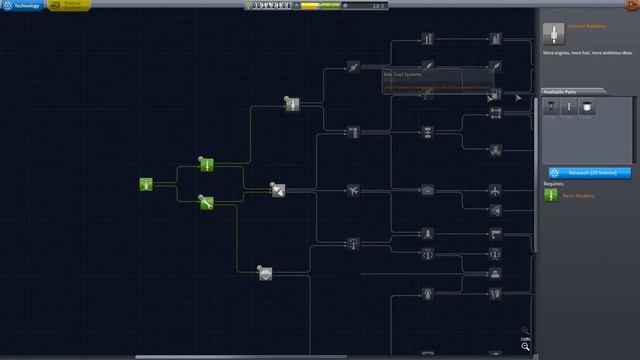The image size is (640, 360).
Task: Select the Advanced Construction strut node
Action: coord(427,132)
